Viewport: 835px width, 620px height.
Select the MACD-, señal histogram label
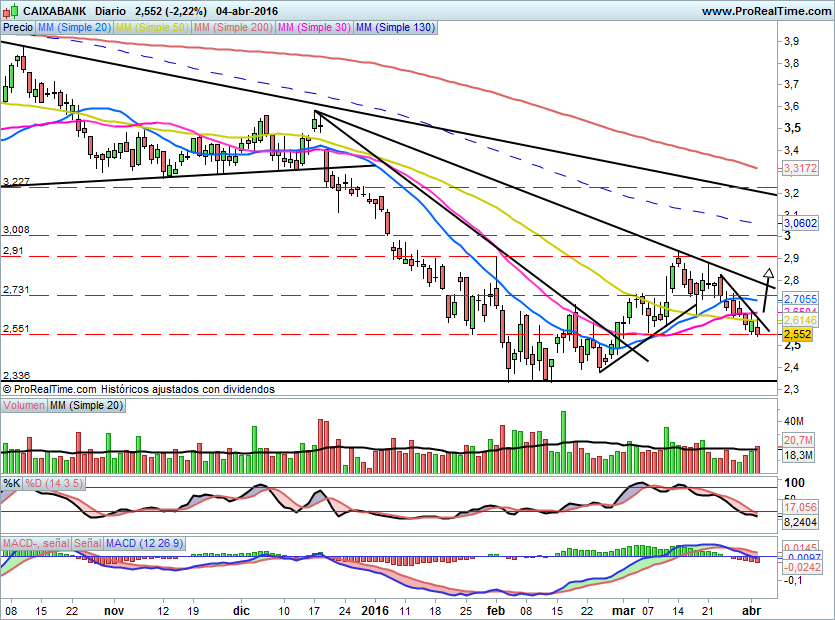pos(36,543)
